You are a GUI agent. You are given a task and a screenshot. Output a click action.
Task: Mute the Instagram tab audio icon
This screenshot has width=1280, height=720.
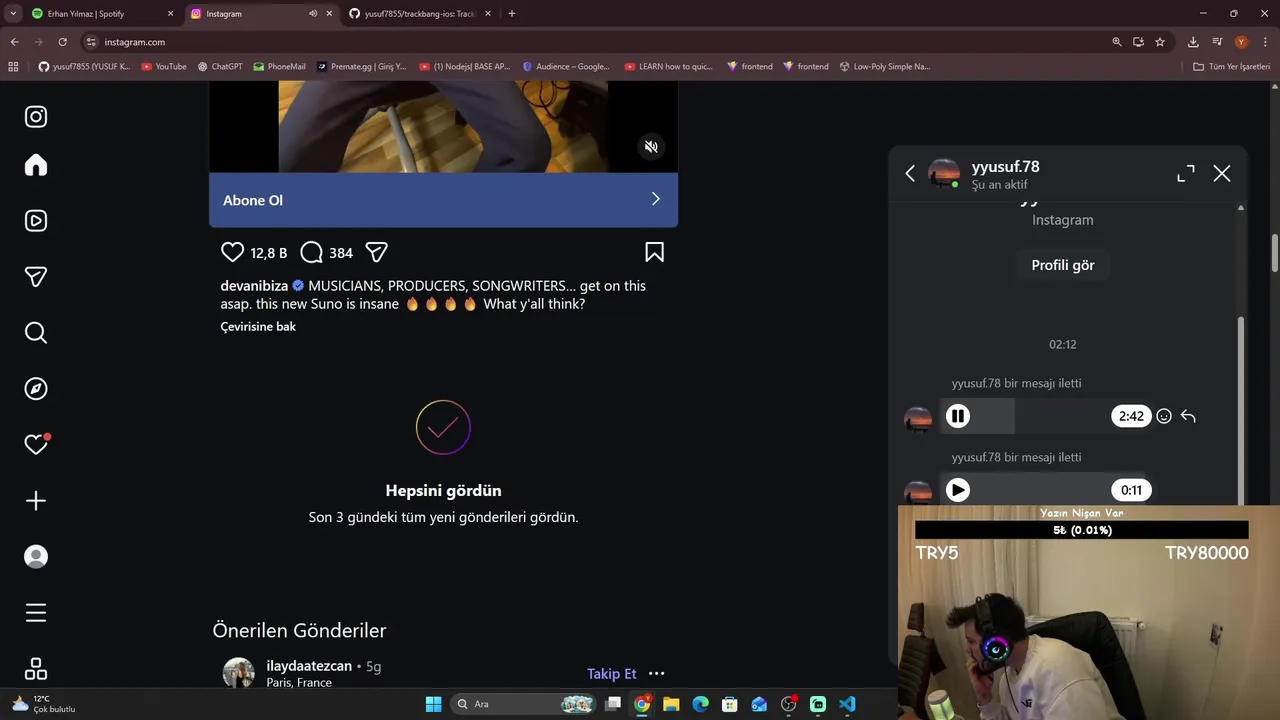[313, 14]
